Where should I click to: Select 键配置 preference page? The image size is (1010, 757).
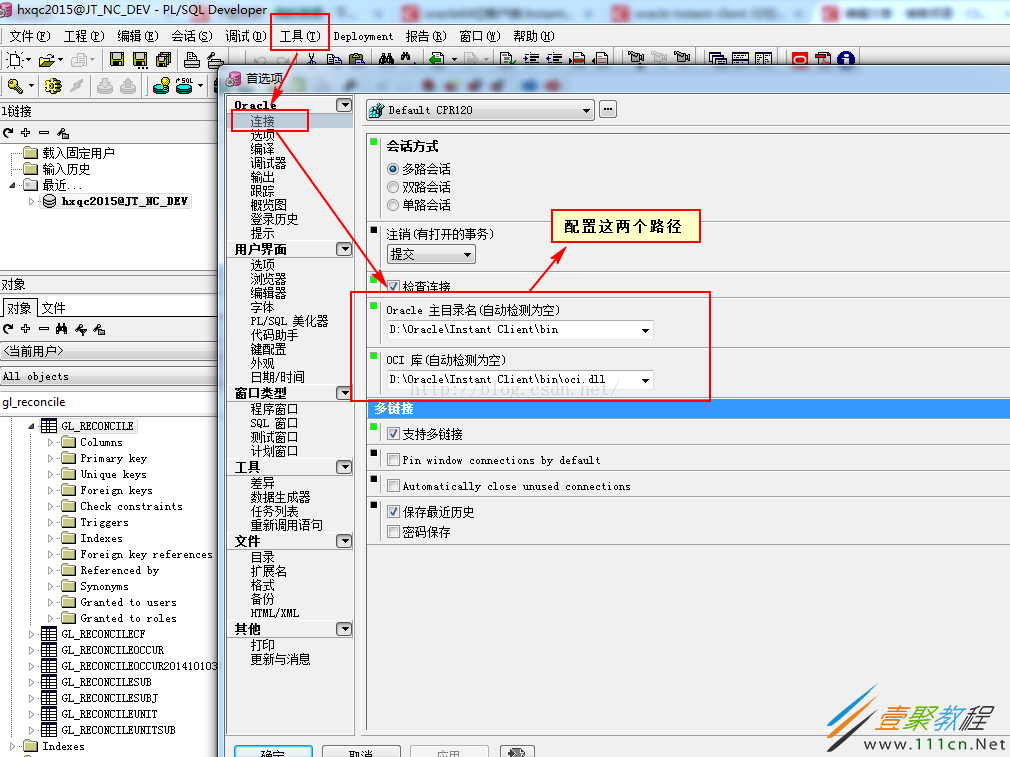[268, 349]
